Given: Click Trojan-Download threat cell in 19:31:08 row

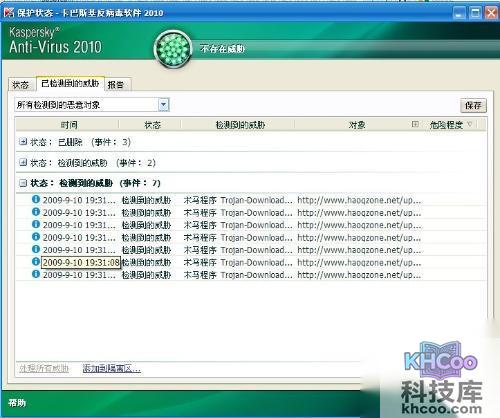Looking at the screenshot, I should [238, 263].
